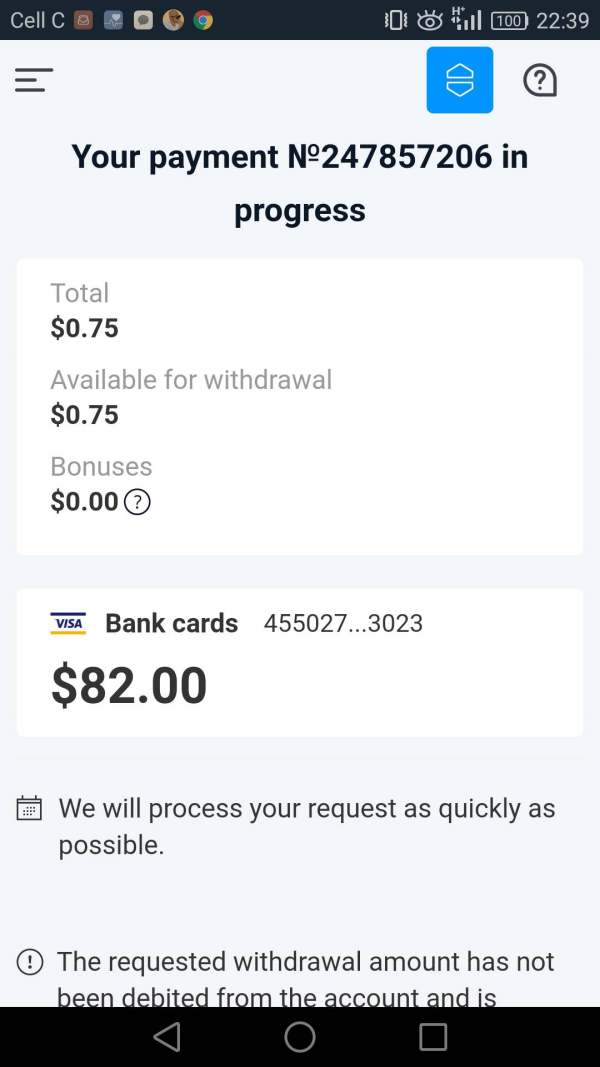Screen dimensions: 600x1067
Task: Tap the Bank cards label
Action: [171, 623]
